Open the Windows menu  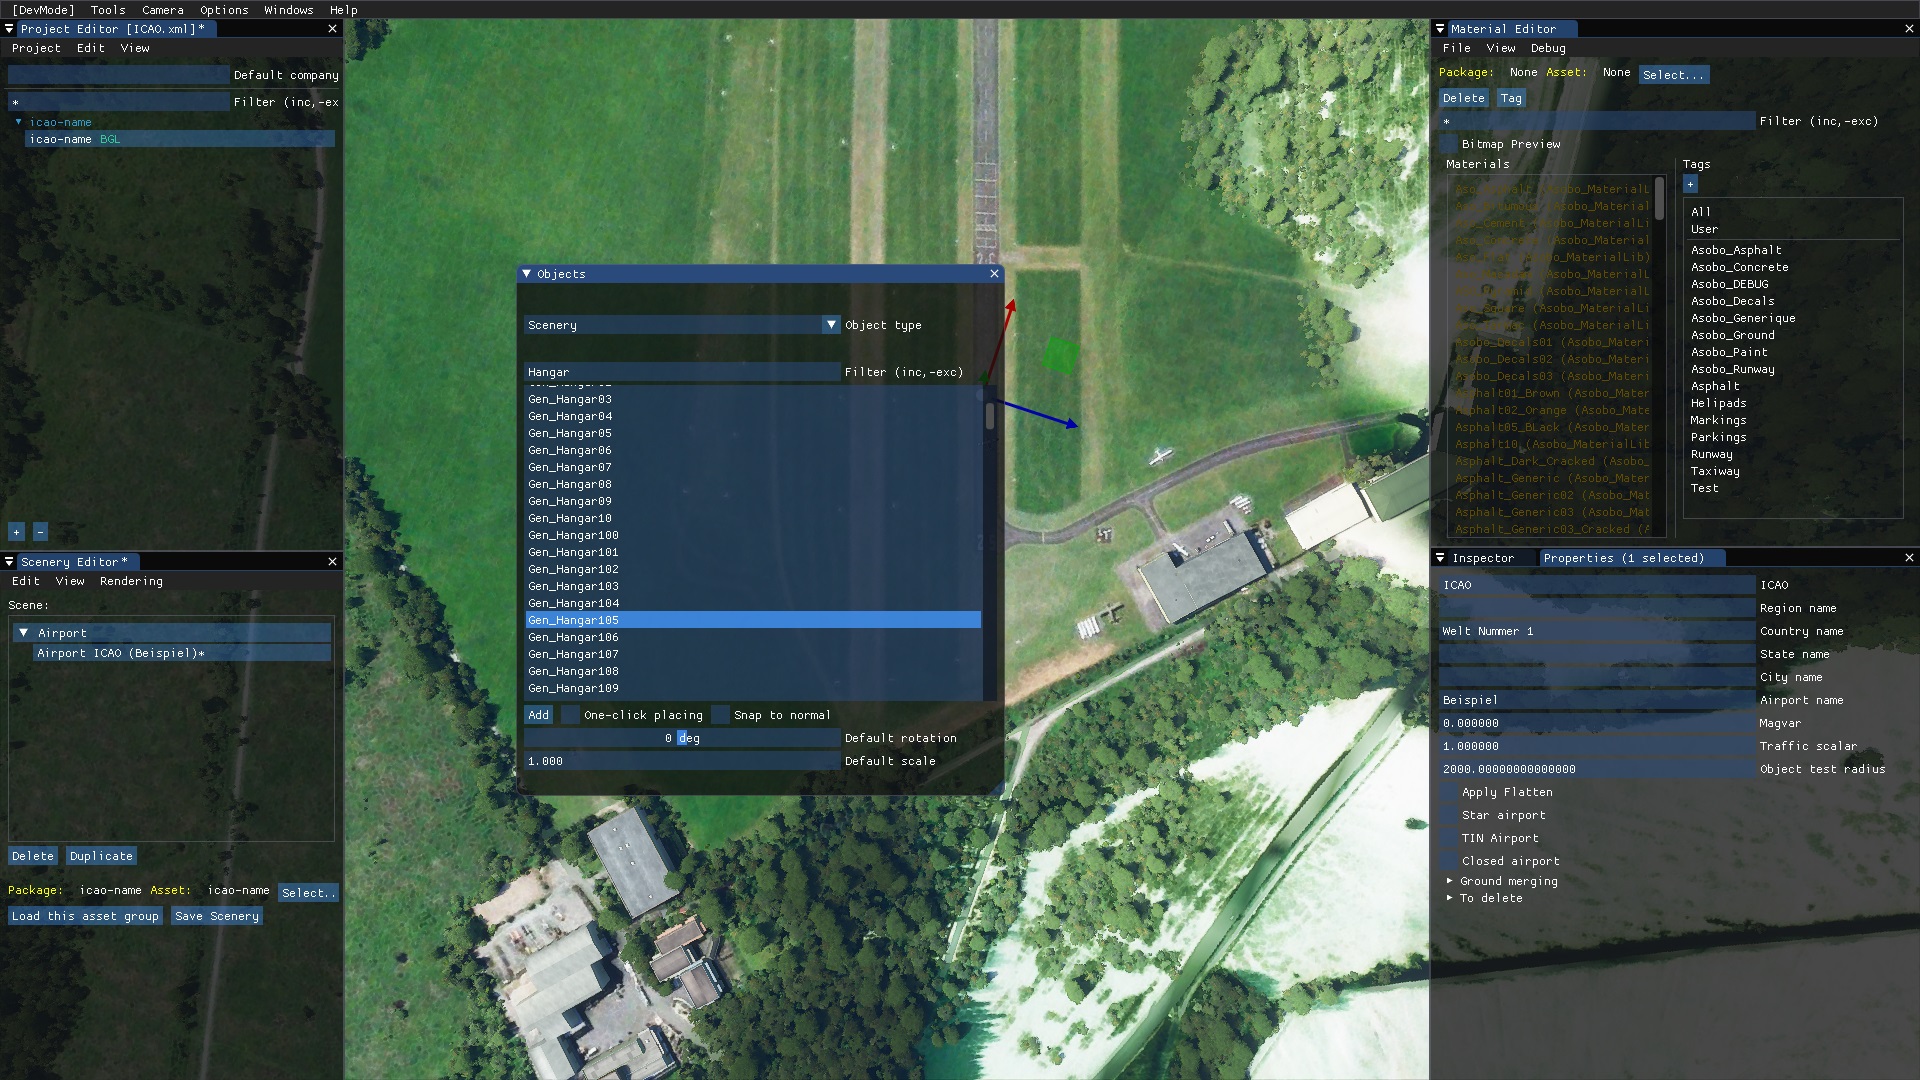pos(289,10)
